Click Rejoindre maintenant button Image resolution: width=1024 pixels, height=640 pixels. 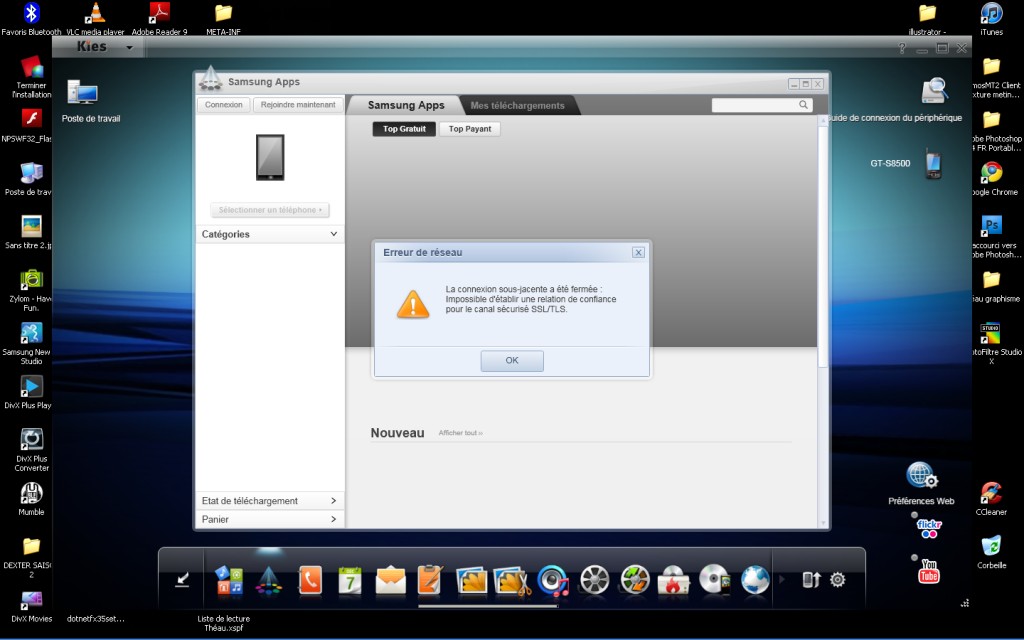pos(298,104)
